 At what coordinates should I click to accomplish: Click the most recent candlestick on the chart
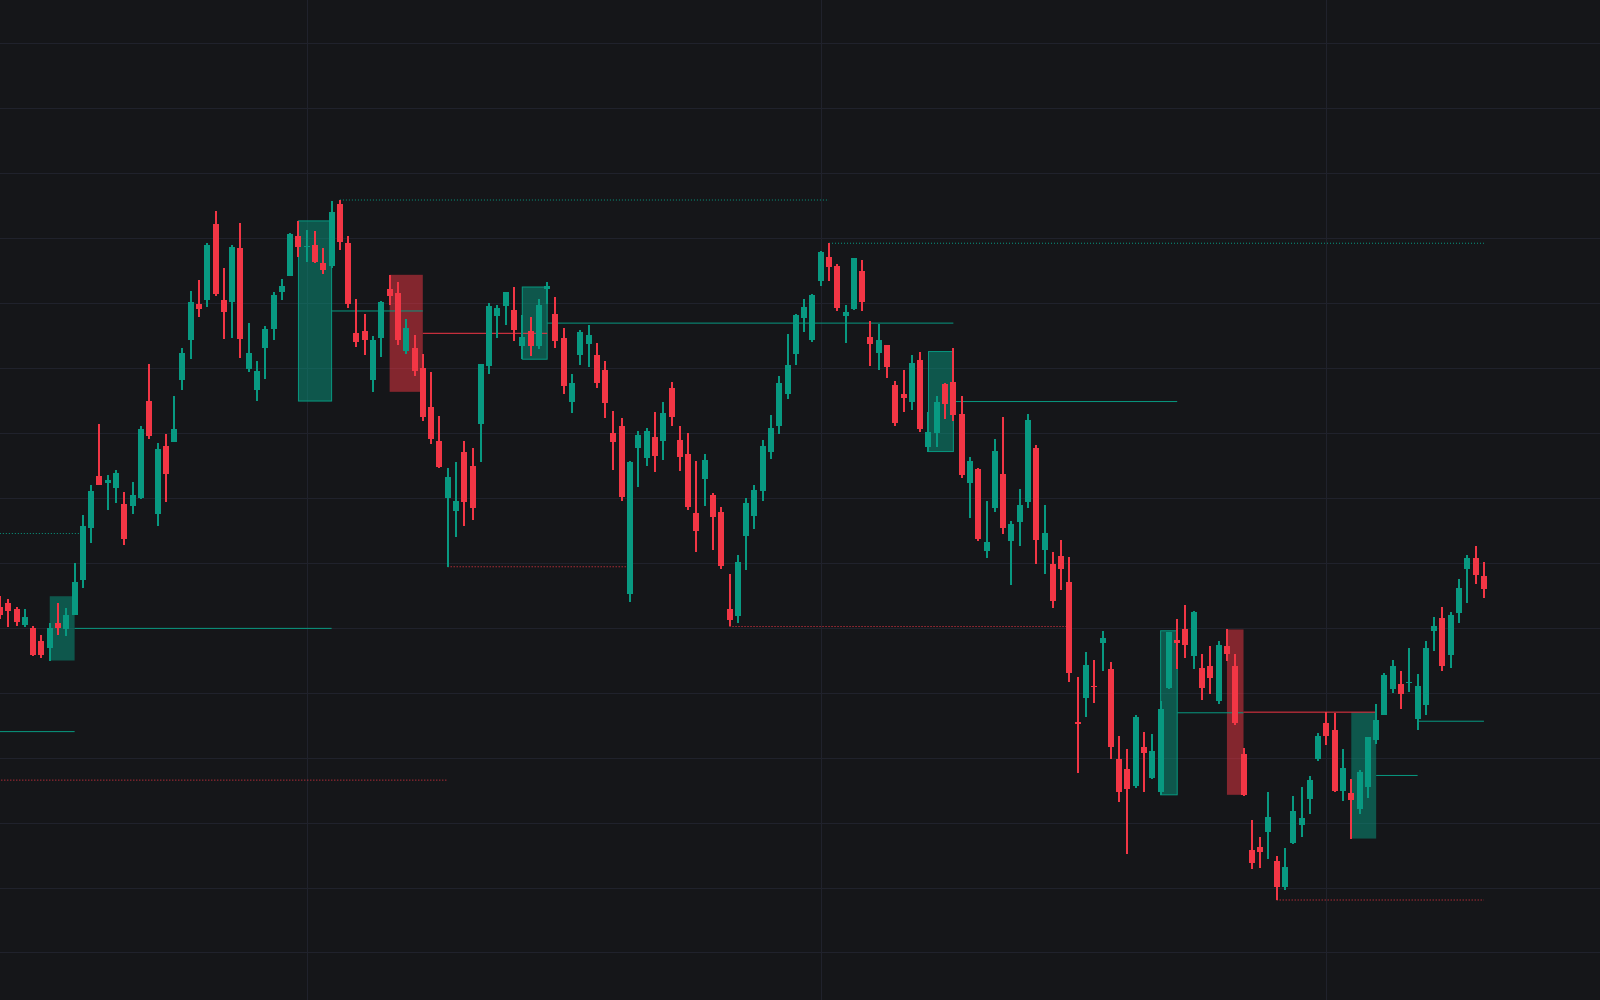coord(1484,580)
